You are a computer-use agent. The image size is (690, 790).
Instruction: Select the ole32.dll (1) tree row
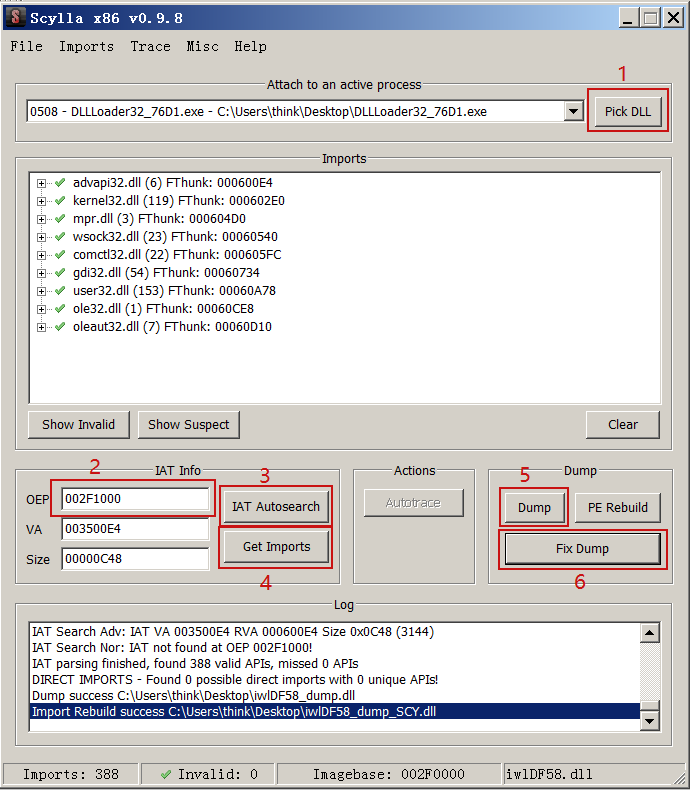click(x=163, y=308)
